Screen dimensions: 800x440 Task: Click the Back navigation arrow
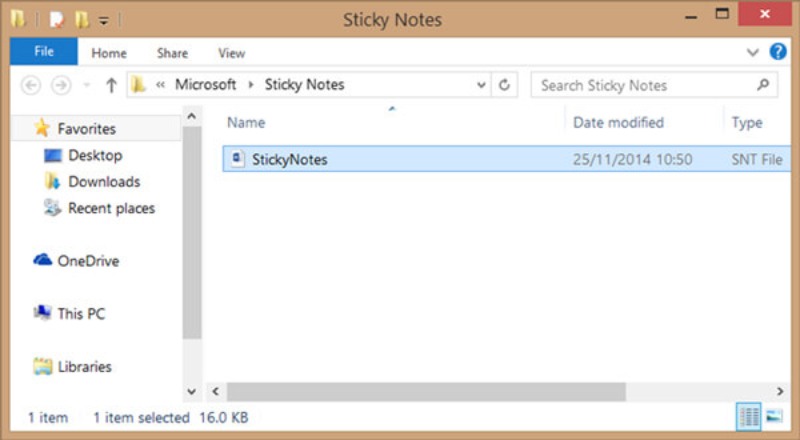tap(30, 85)
